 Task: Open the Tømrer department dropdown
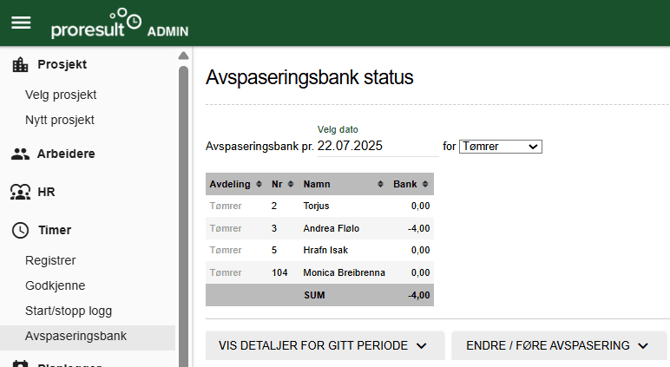[500, 147]
